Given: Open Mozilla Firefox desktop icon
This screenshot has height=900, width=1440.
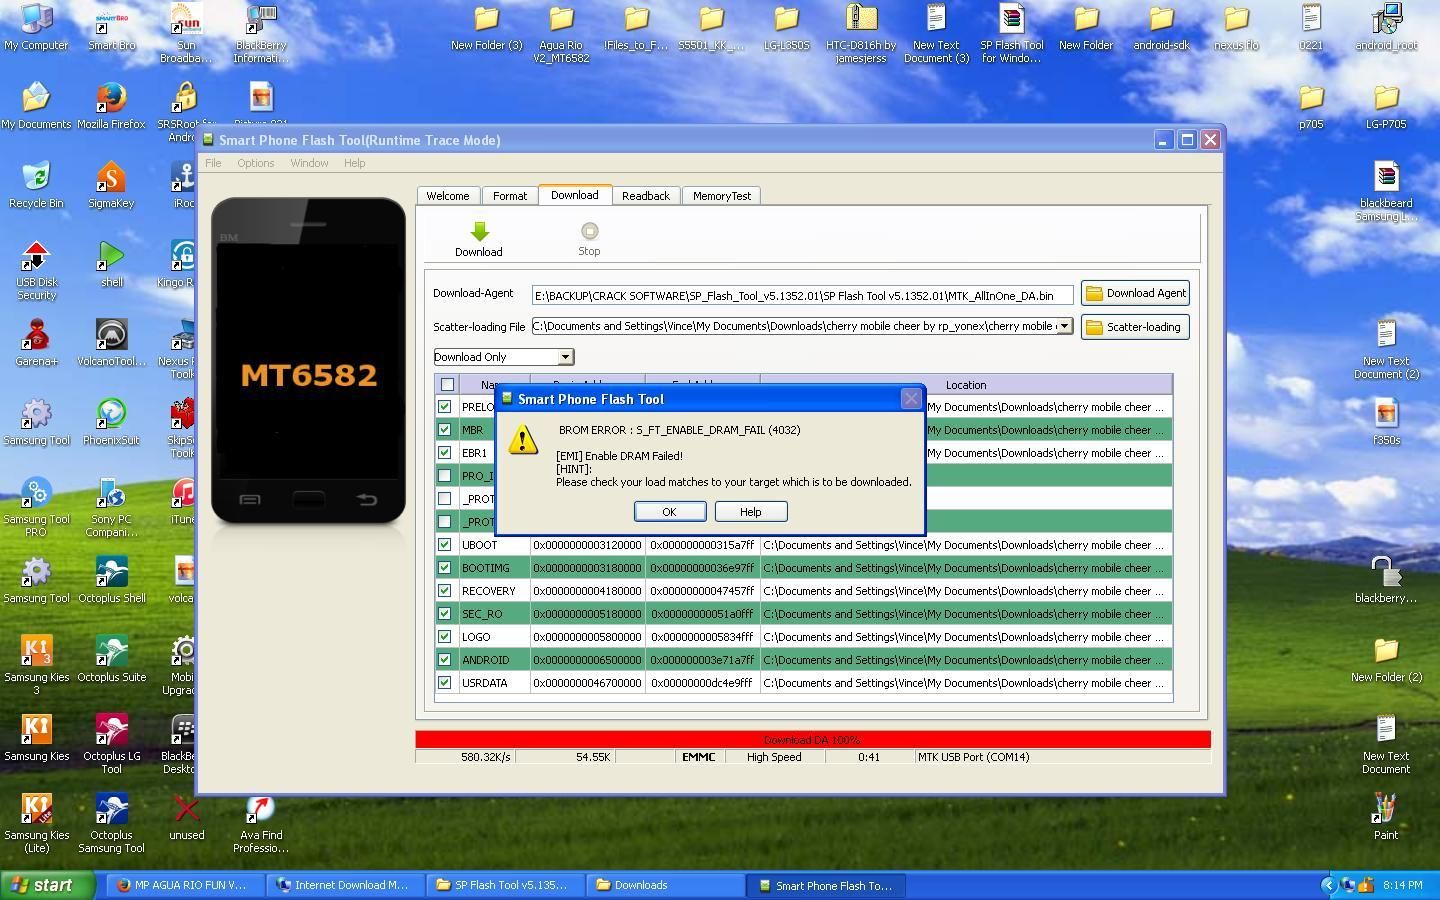Looking at the screenshot, I should (111, 106).
